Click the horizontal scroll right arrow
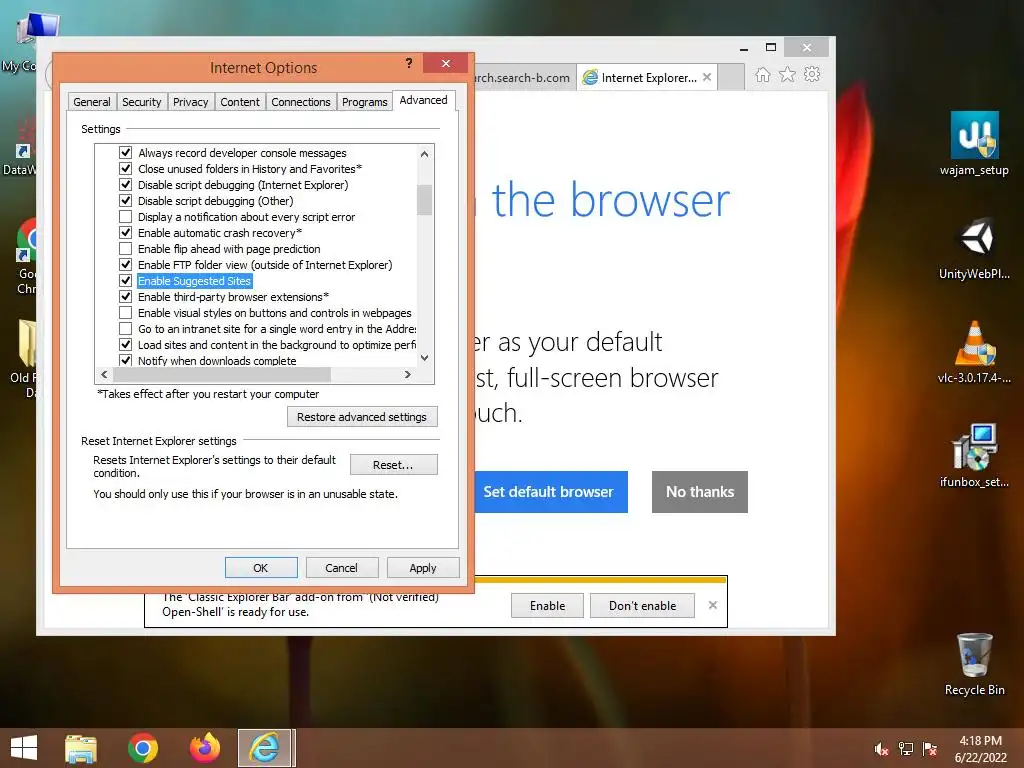This screenshot has width=1024, height=768. [x=408, y=374]
